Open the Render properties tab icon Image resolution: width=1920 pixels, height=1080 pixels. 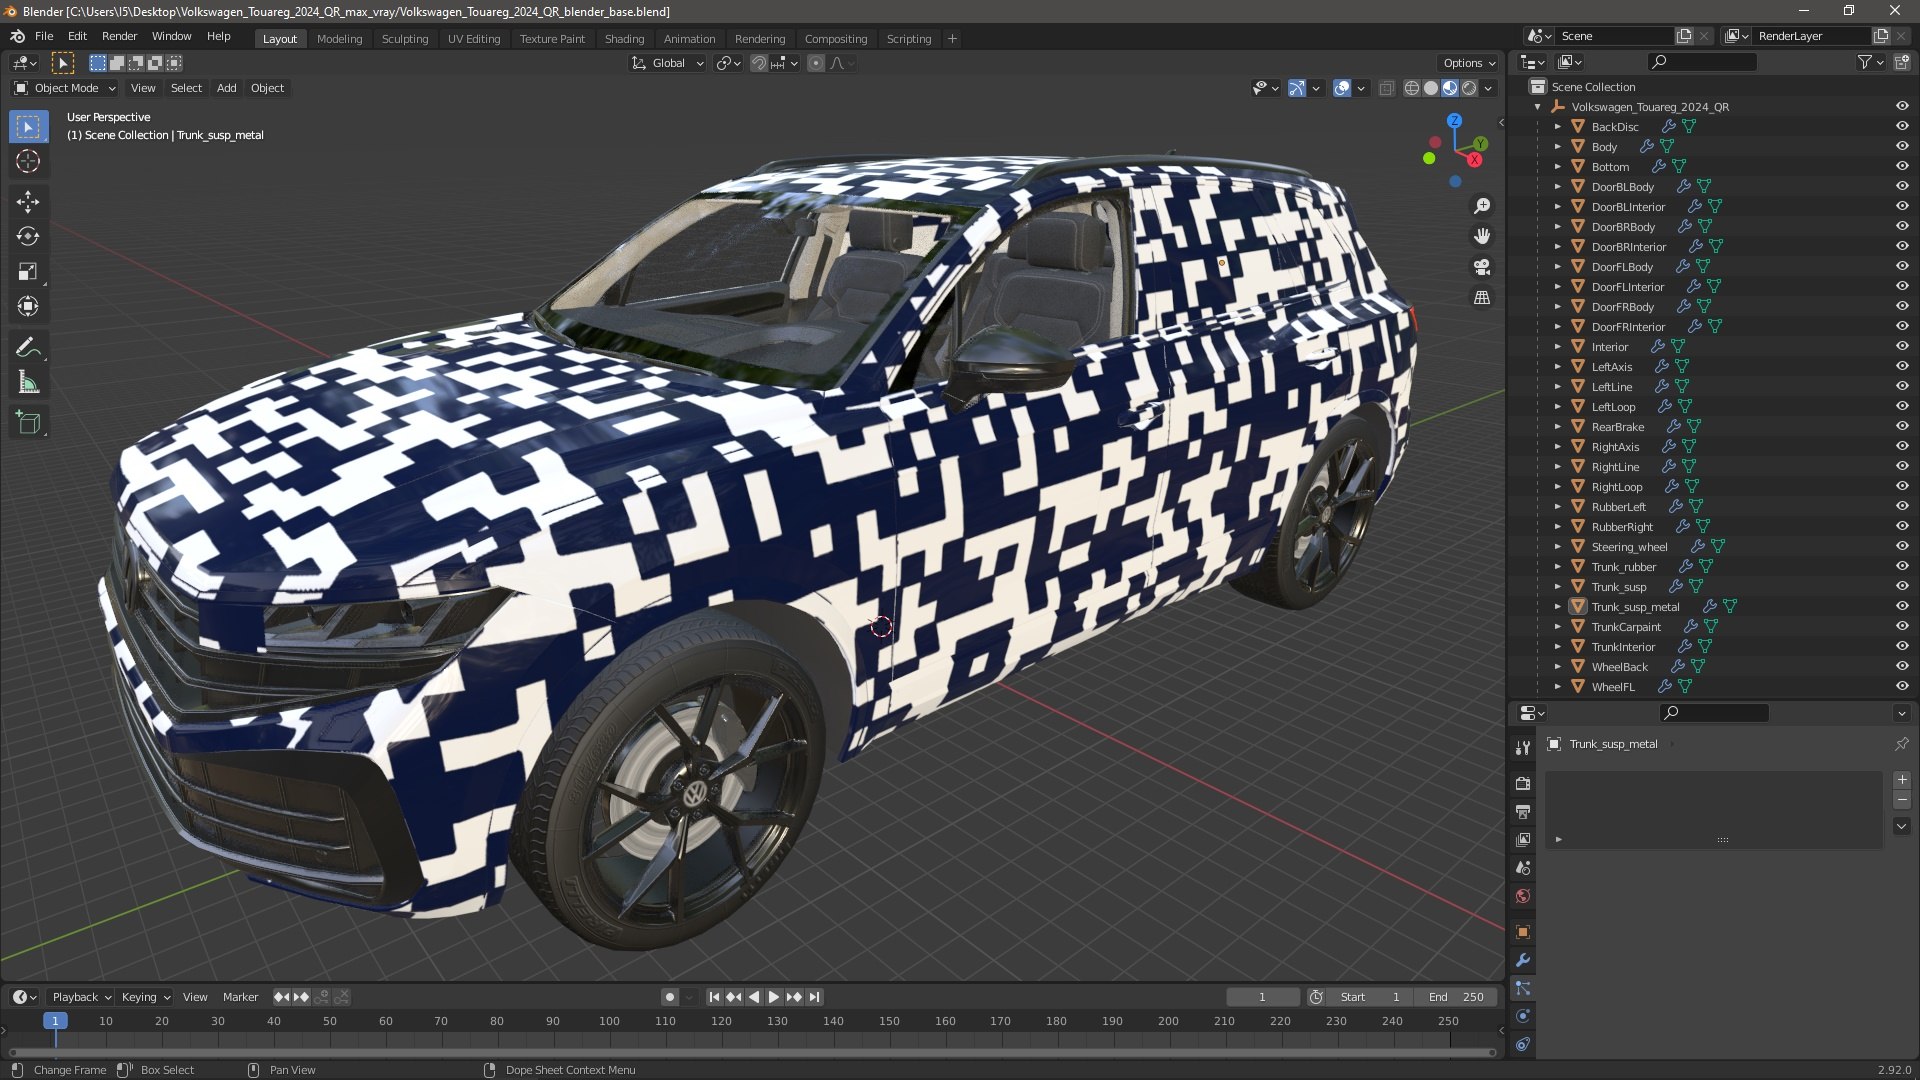coord(1523,784)
